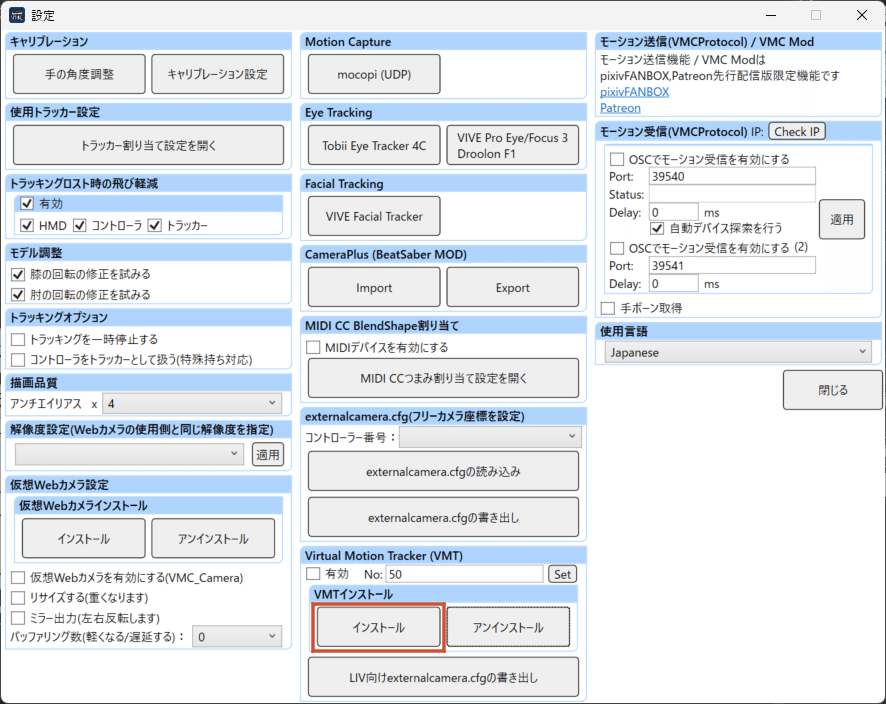This screenshot has height=704, width=886.
Task: Click インストール under 仮想Webカメラインストール
Action: pyautogui.click(x=84, y=538)
